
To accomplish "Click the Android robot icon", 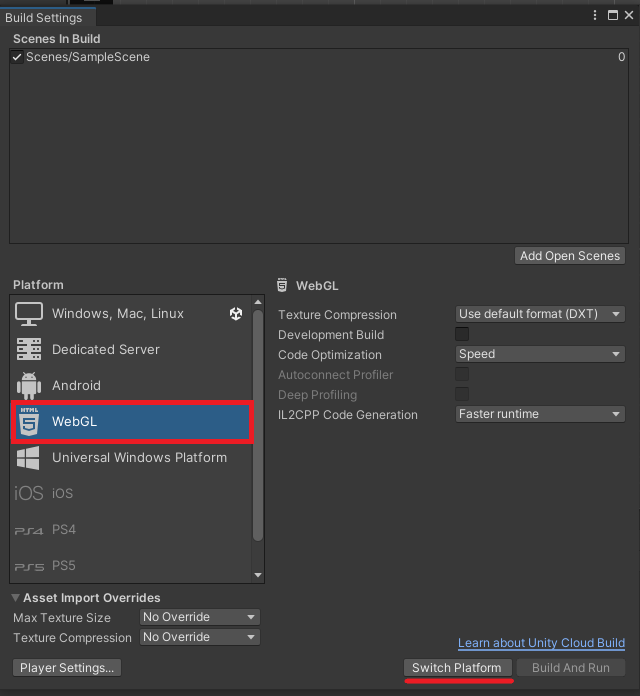I will pyautogui.click(x=29, y=385).
